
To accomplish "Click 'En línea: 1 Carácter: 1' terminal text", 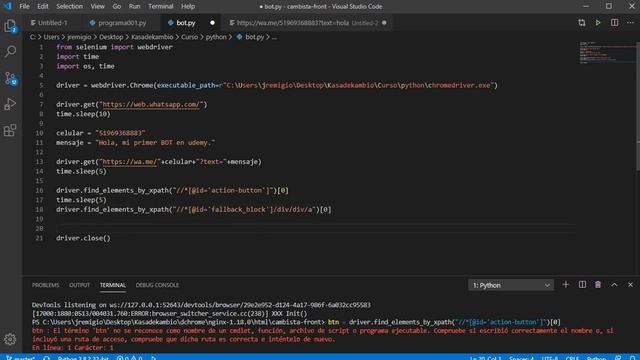I will coord(73,348).
